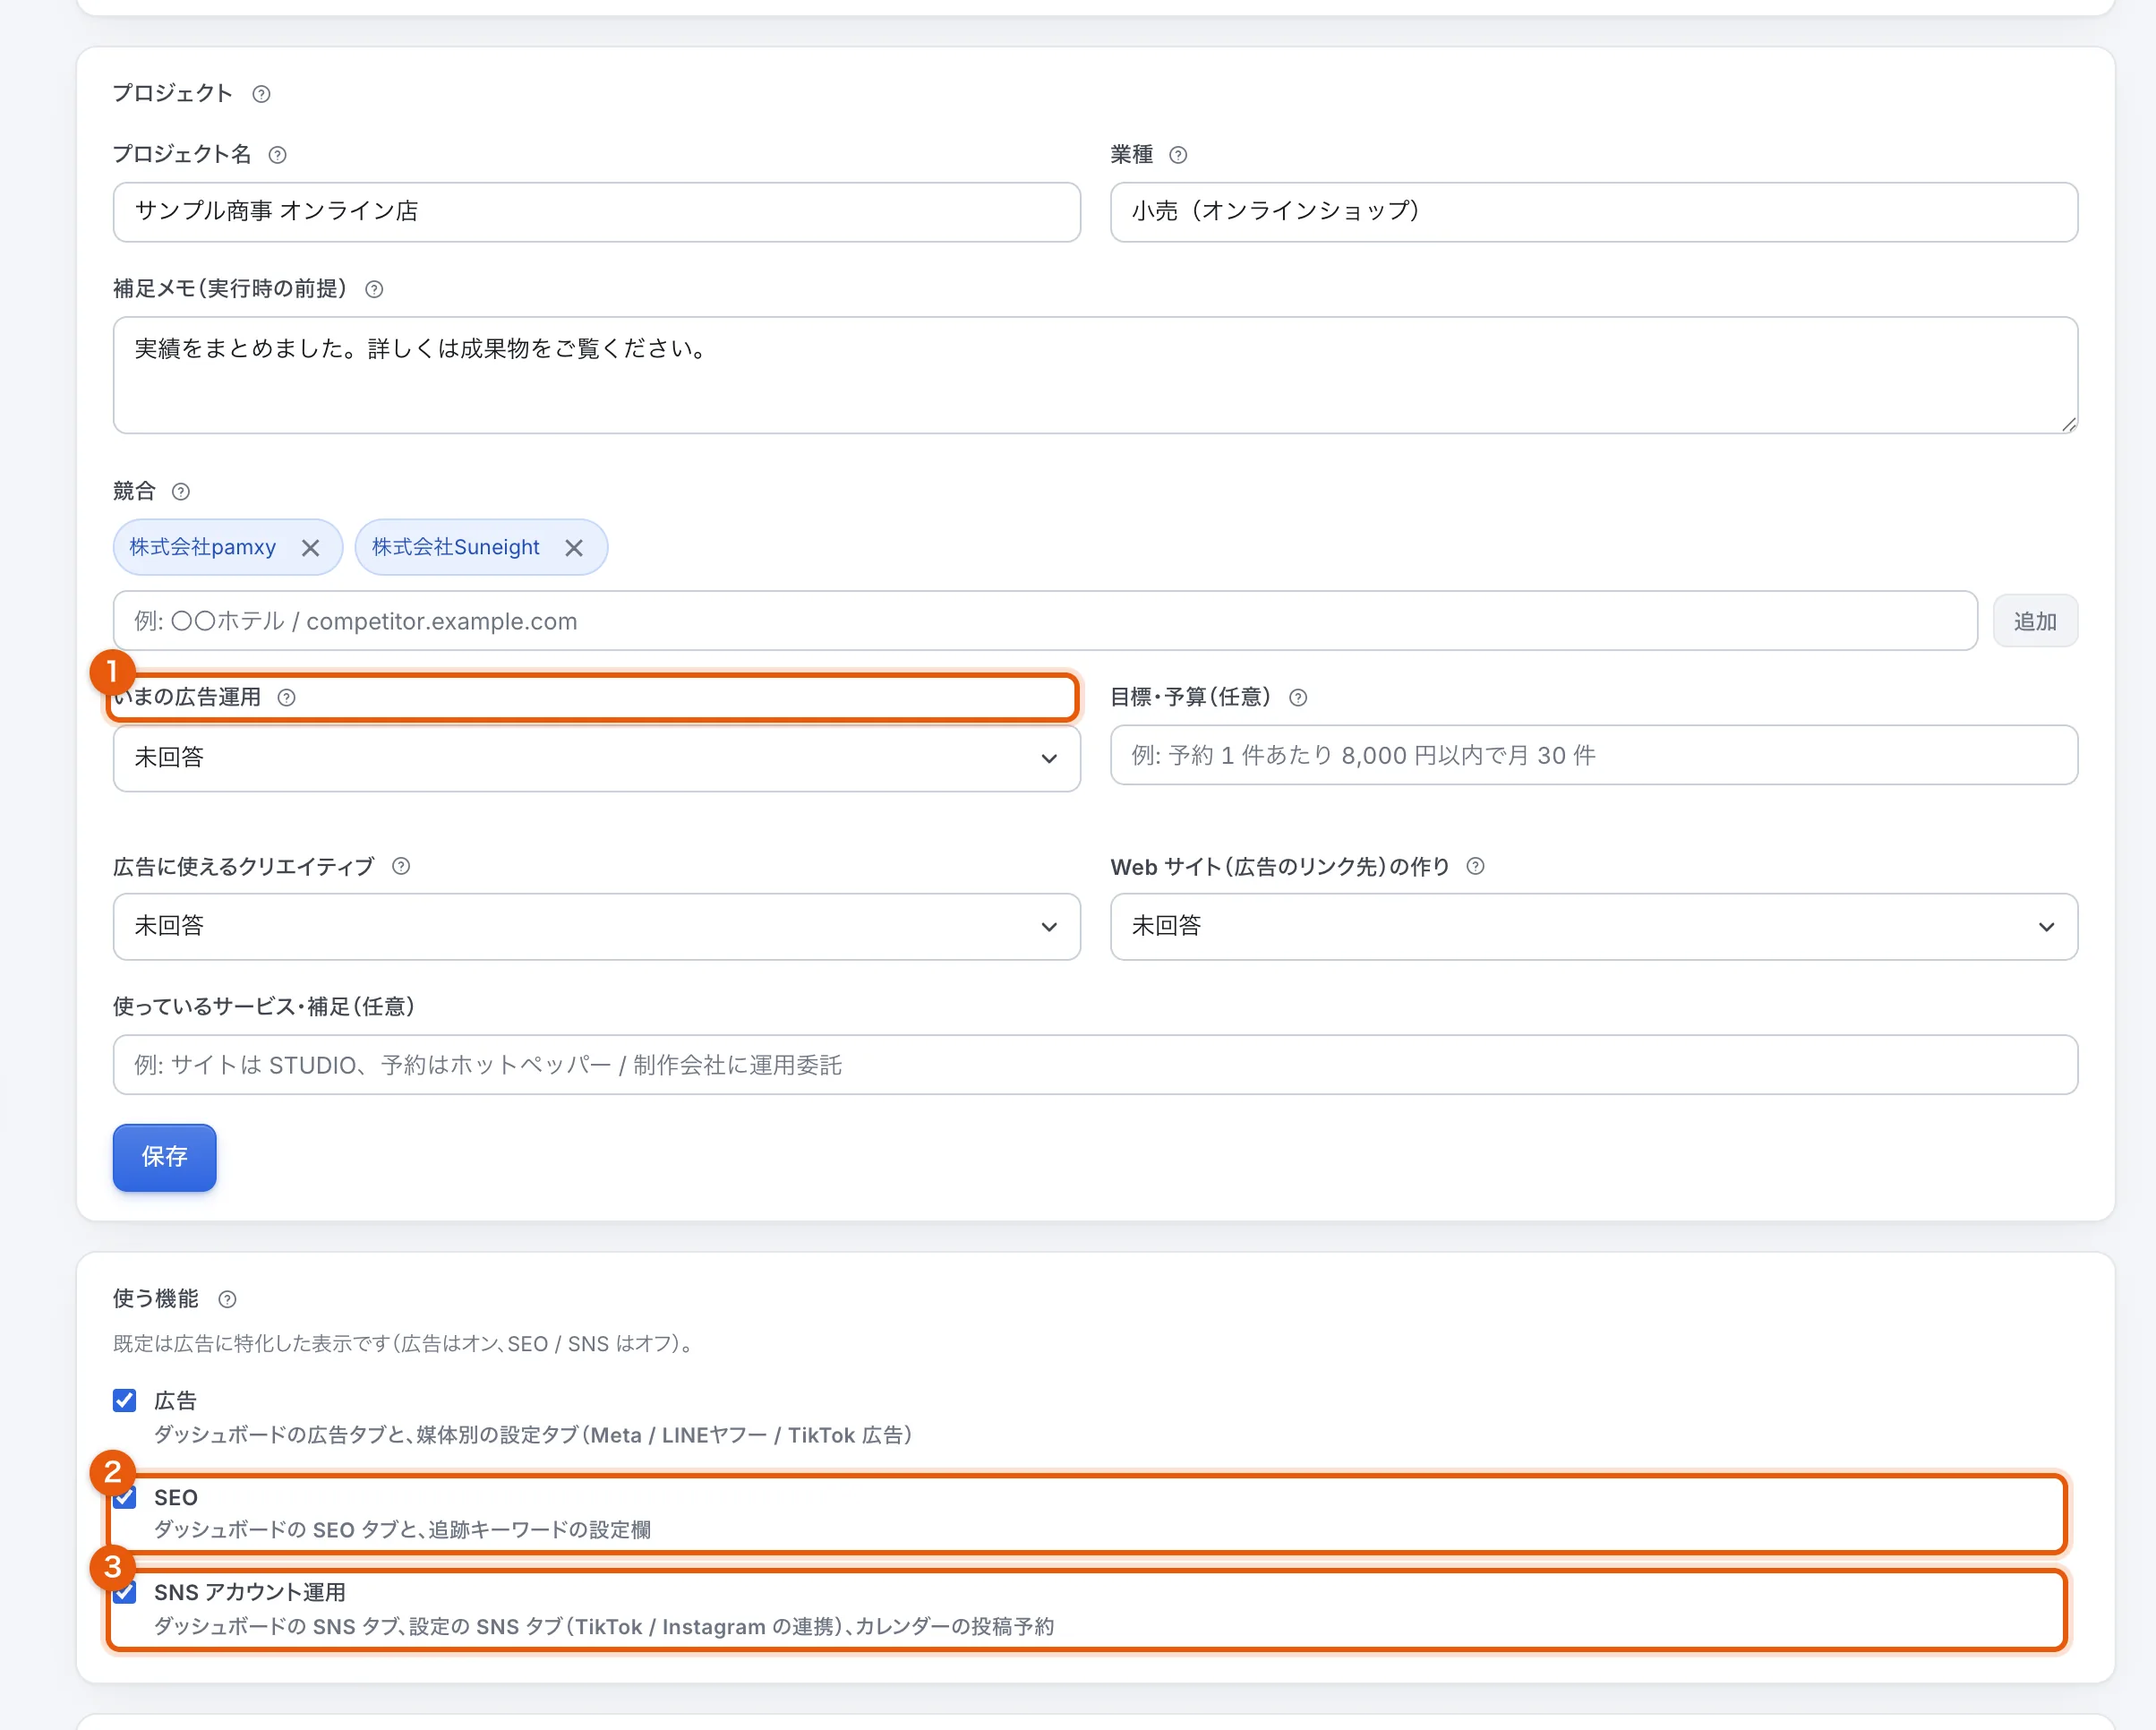The height and width of the screenshot is (1730, 2156).
Task: Click help icon beside 競合 label
Action: 181,491
